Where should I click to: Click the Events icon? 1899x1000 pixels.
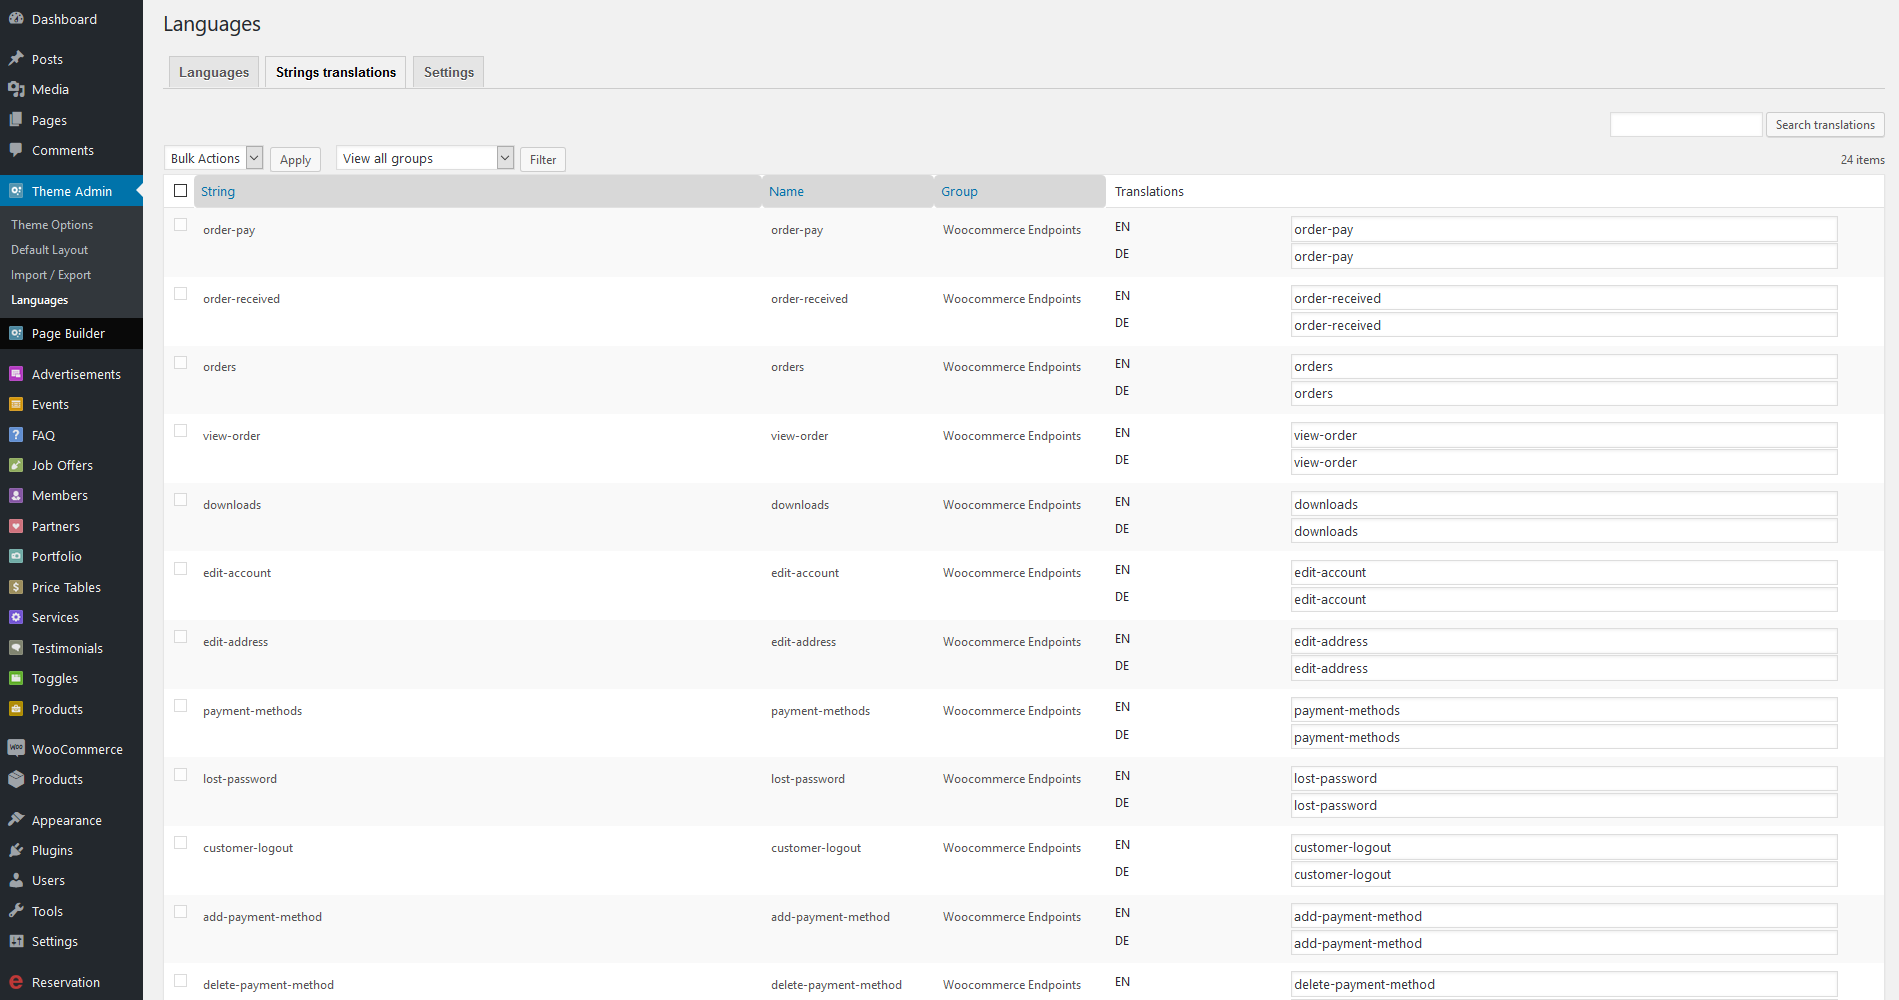16,404
